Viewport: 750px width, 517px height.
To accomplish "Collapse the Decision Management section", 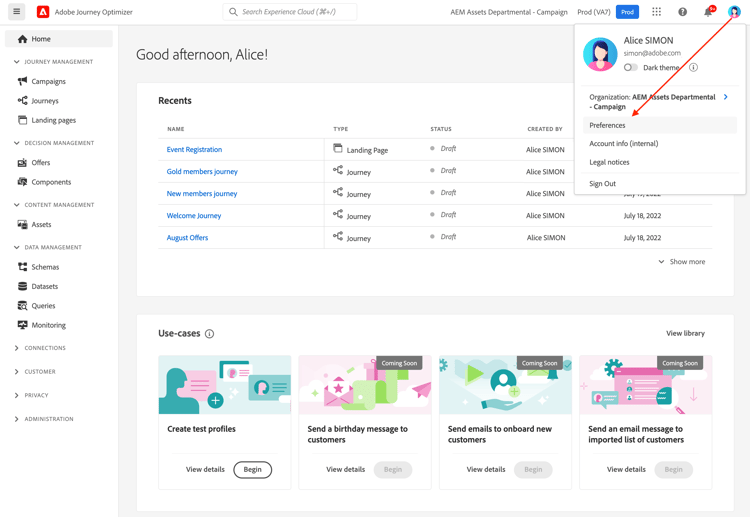I will 17,143.
